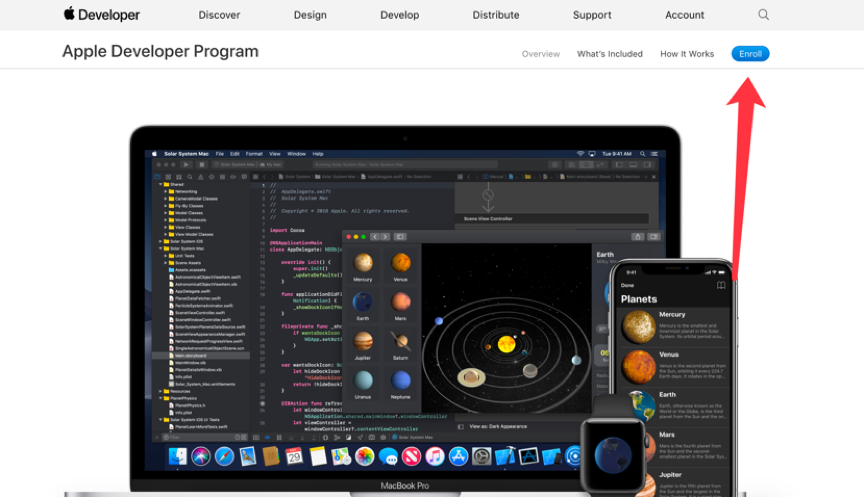The width and height of the screenshot is (864, 497).
Task: Open the What's Included link
Action: coord(609,54)
